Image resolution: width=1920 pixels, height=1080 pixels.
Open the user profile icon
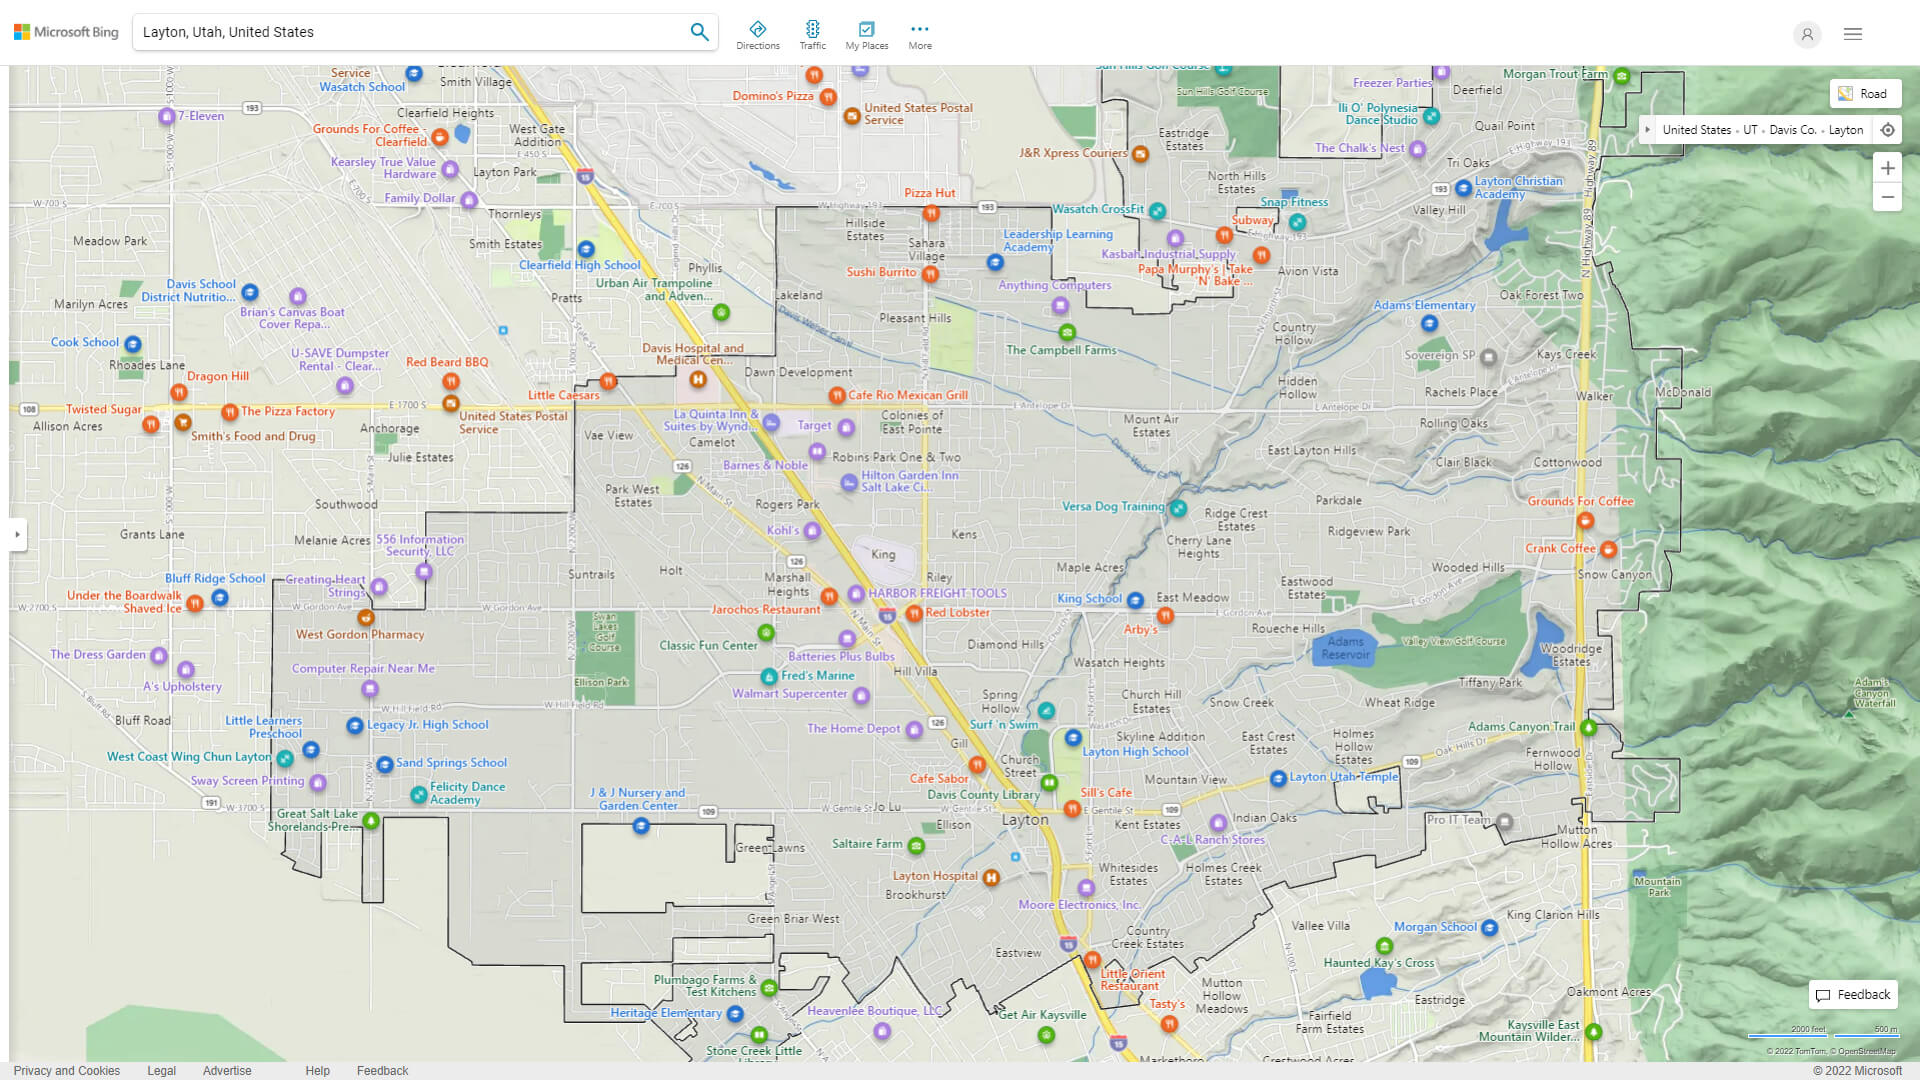[1807, 34]
